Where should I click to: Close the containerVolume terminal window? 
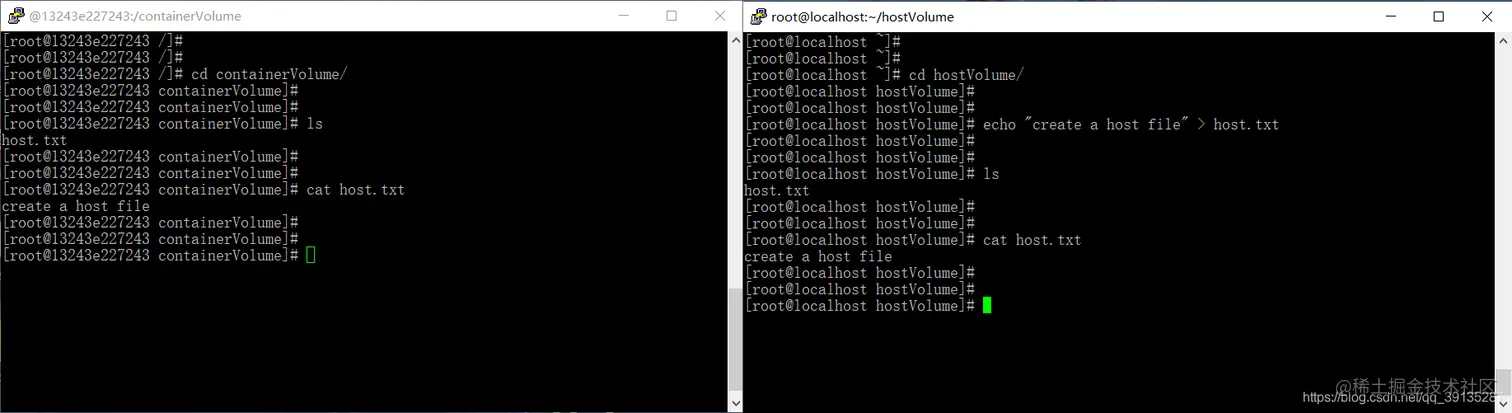tap(719, 16)
